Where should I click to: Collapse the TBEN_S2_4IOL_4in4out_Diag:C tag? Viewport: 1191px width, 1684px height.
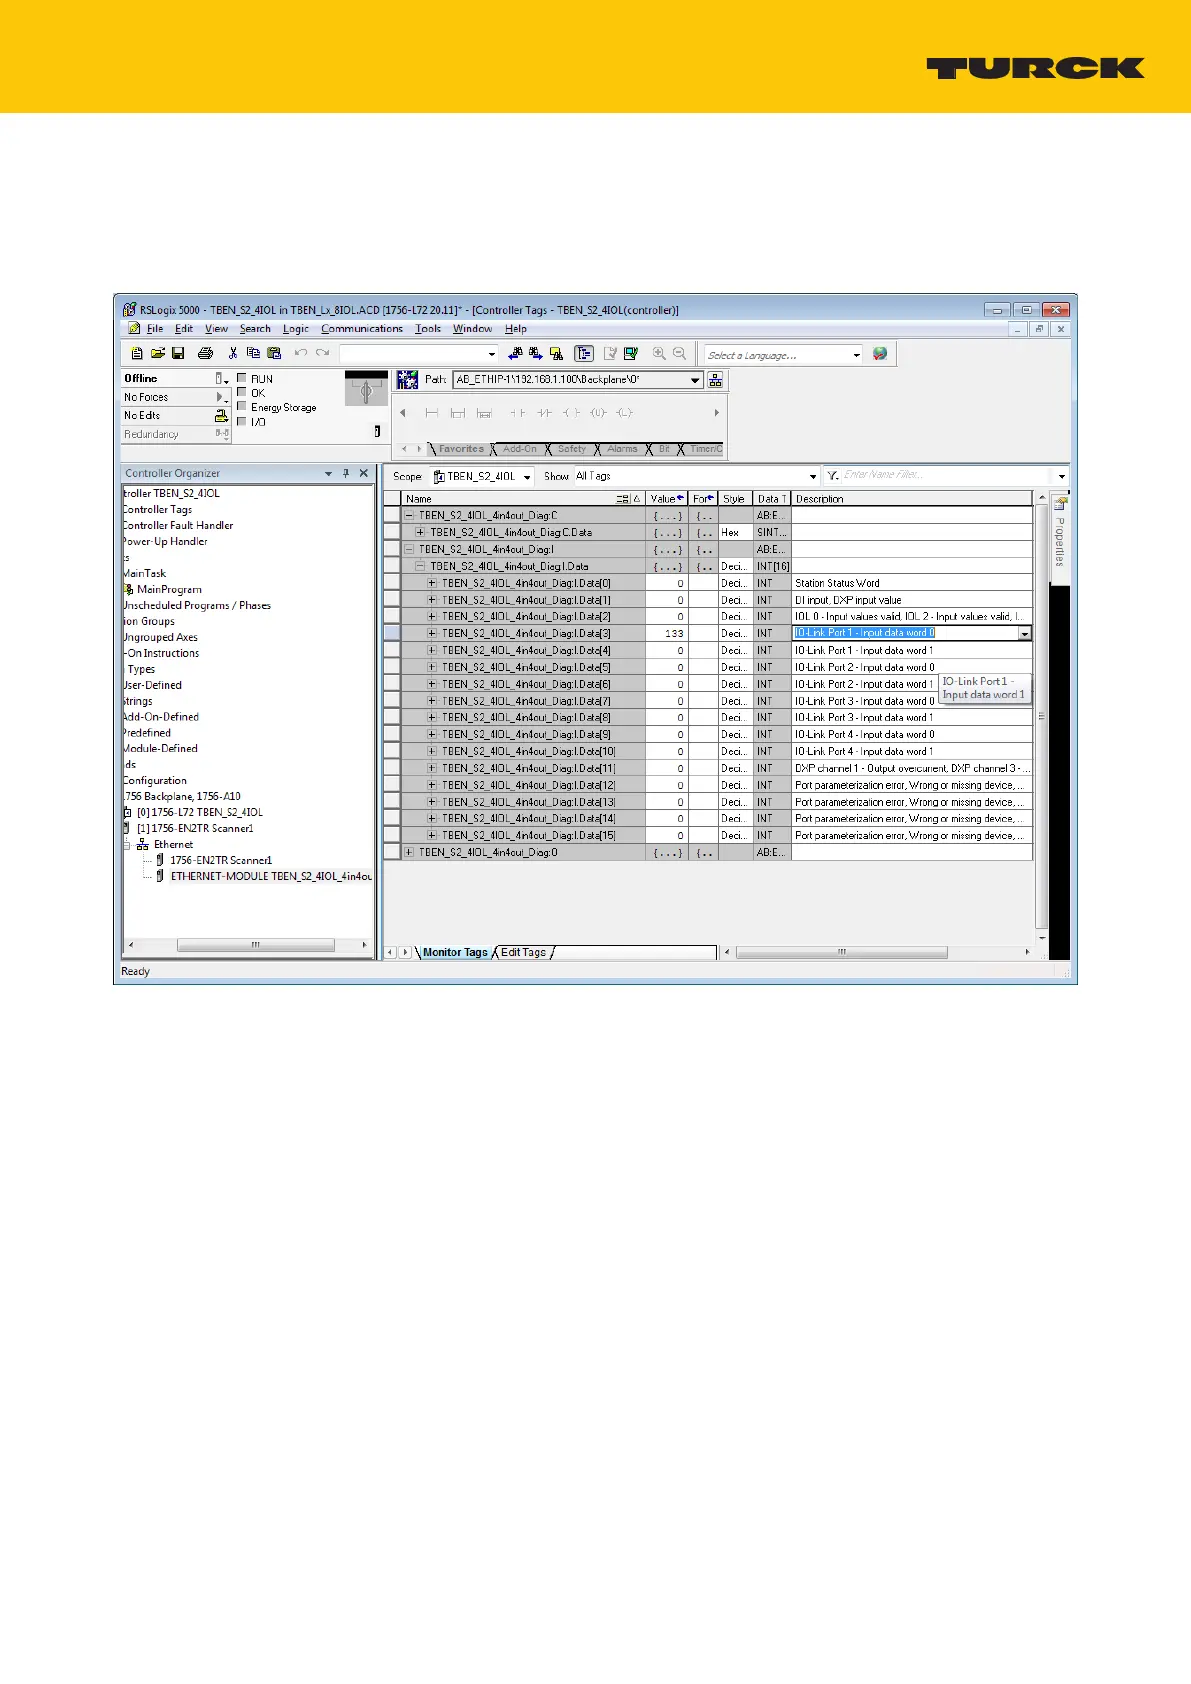[409, 516]
